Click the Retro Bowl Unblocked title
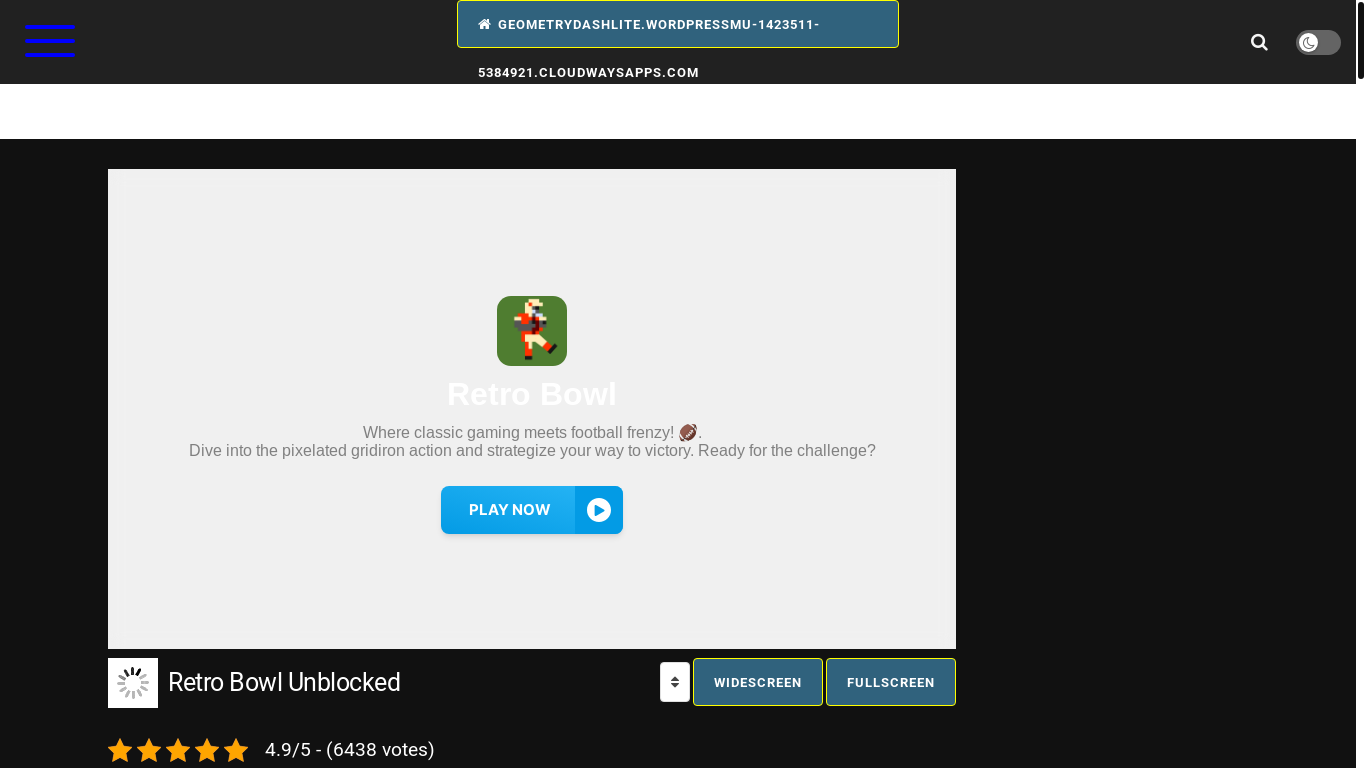This screenshot has width=1366, height=768. (284, 683)
